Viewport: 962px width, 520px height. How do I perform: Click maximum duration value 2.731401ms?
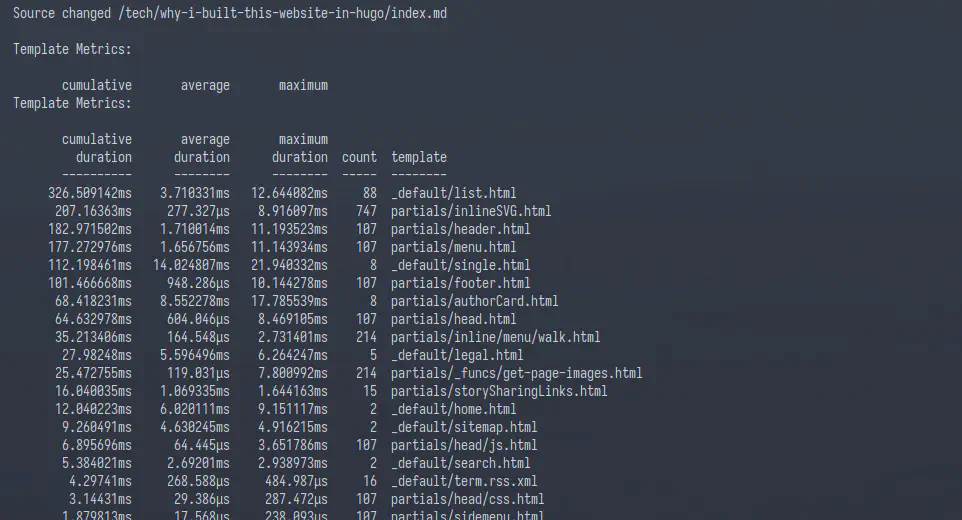(x=293, y=337)
